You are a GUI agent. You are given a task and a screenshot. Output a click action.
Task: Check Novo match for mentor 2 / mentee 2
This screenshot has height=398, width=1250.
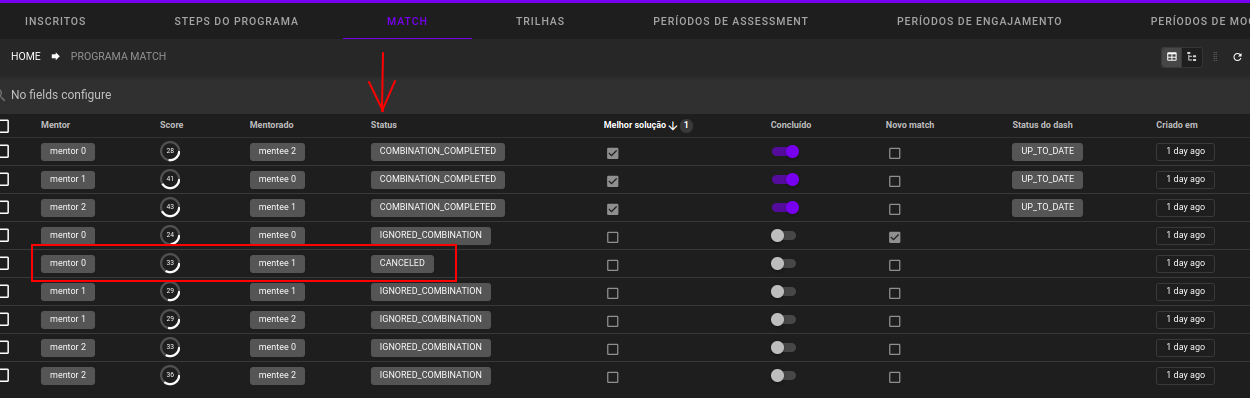tap(895, 377)
